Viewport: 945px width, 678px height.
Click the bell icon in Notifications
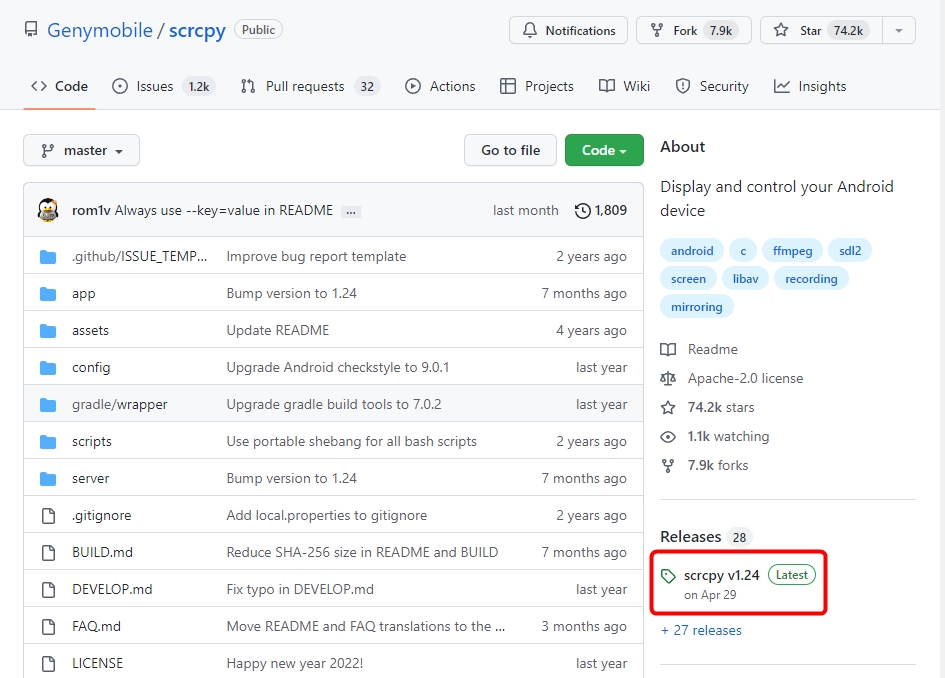(x=530, y=30)
